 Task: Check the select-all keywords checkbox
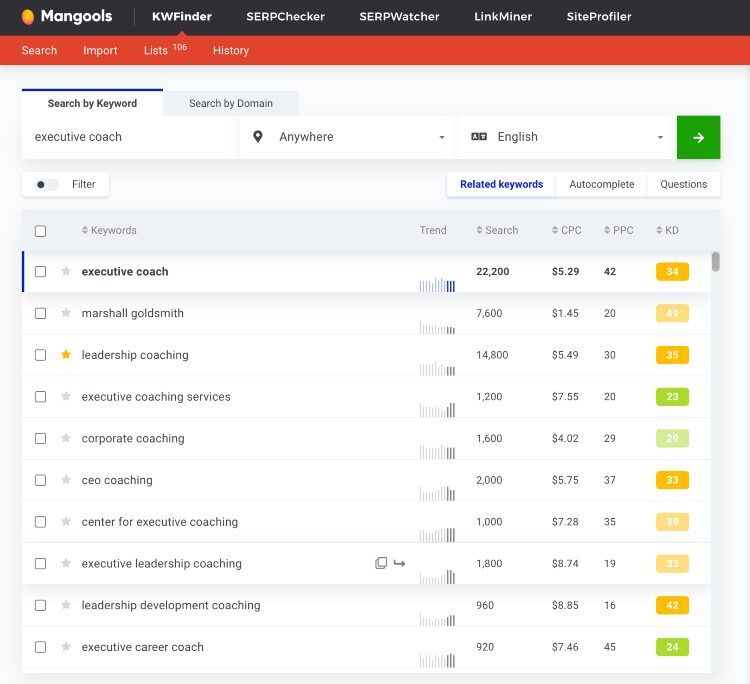click(41, 231)
